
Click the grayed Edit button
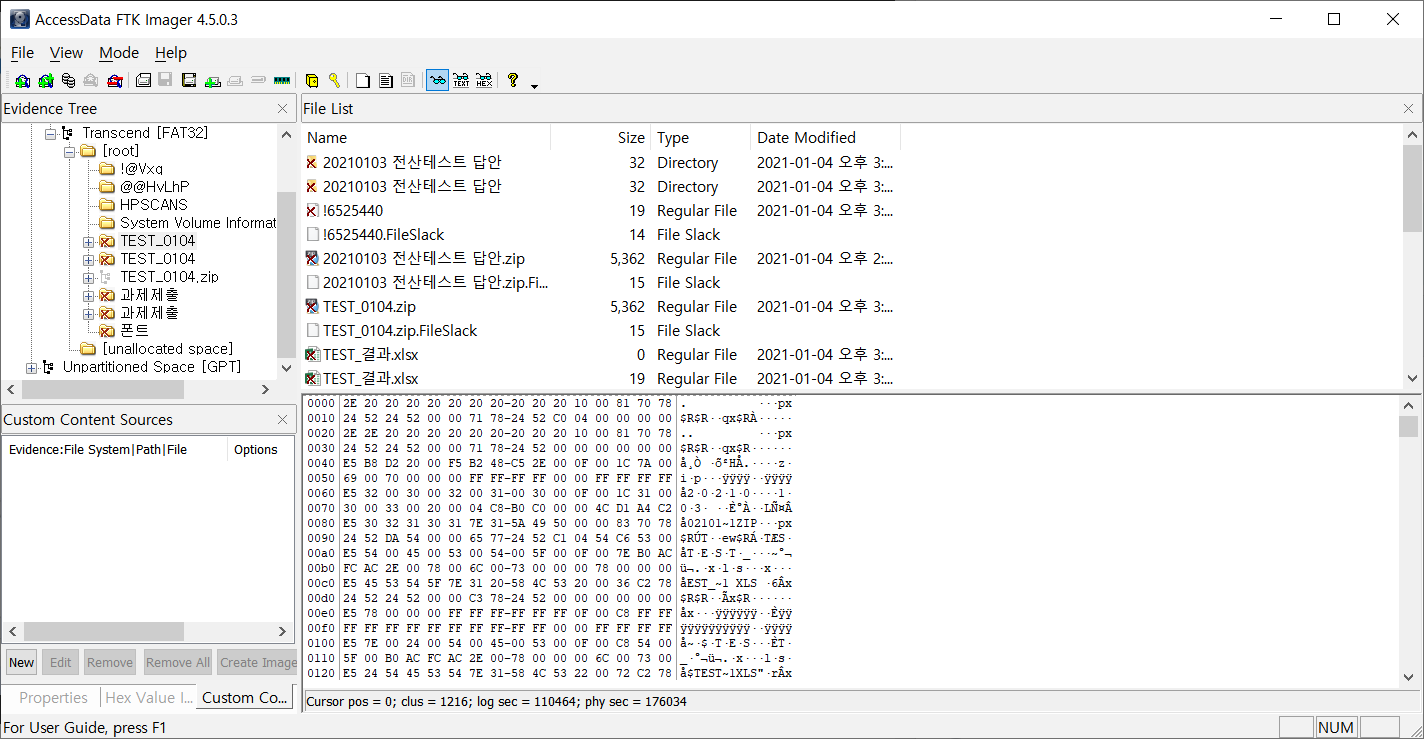[x=61, y=662]
